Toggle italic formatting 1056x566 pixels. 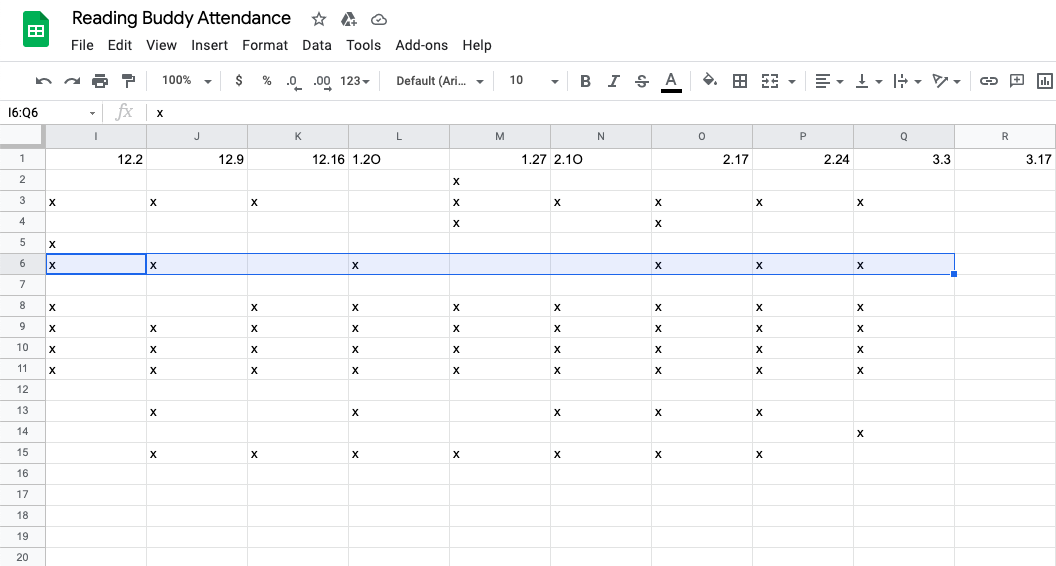[x=614, y=81]
